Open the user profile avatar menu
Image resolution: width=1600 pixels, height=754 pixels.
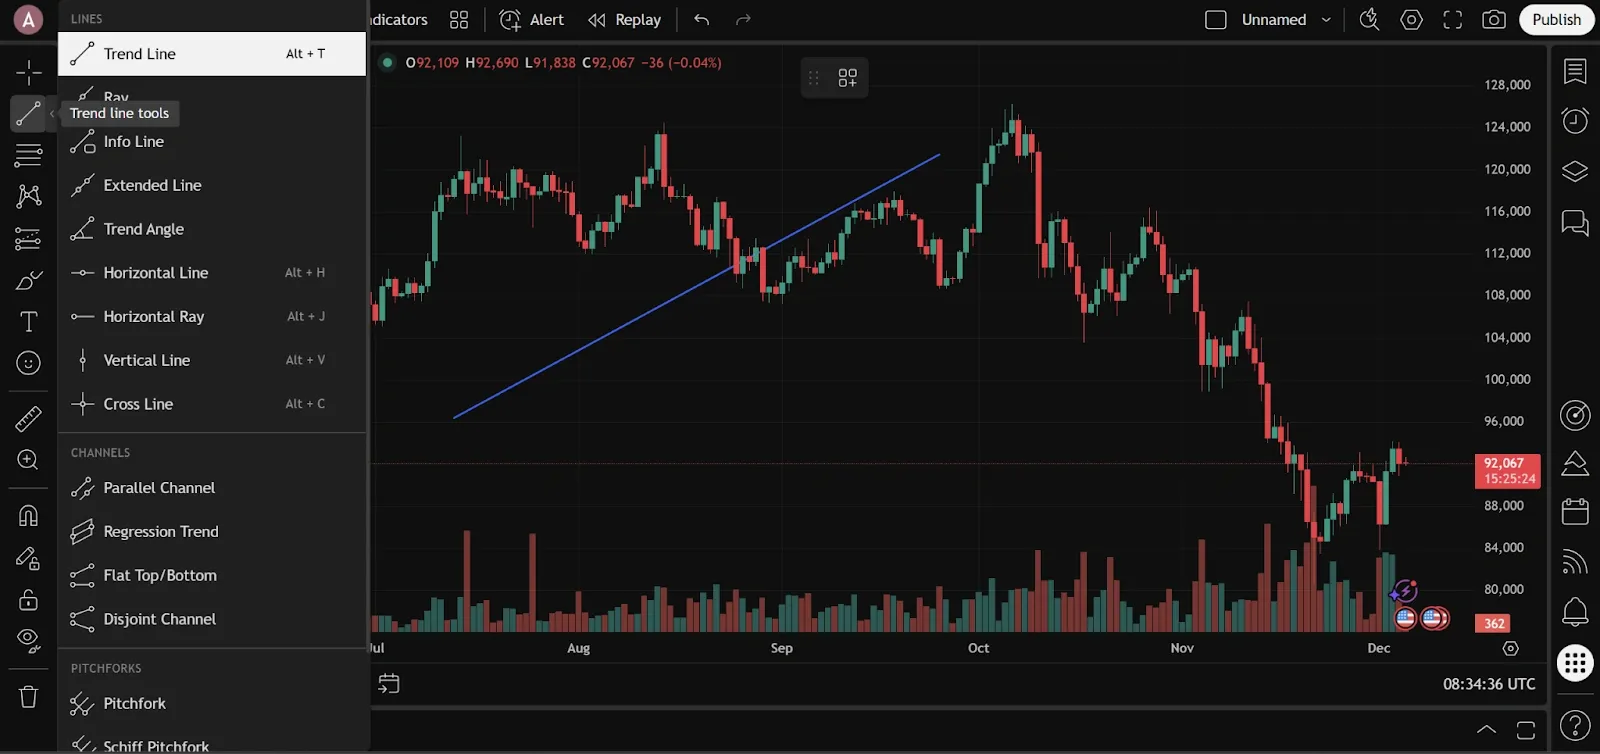point(28,19)
